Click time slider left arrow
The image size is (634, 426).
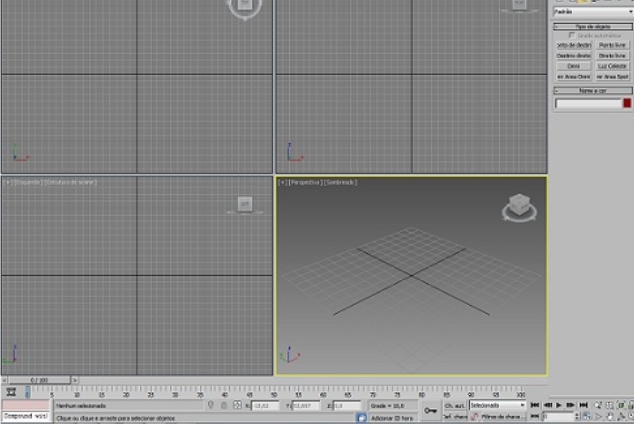point(4,380)
